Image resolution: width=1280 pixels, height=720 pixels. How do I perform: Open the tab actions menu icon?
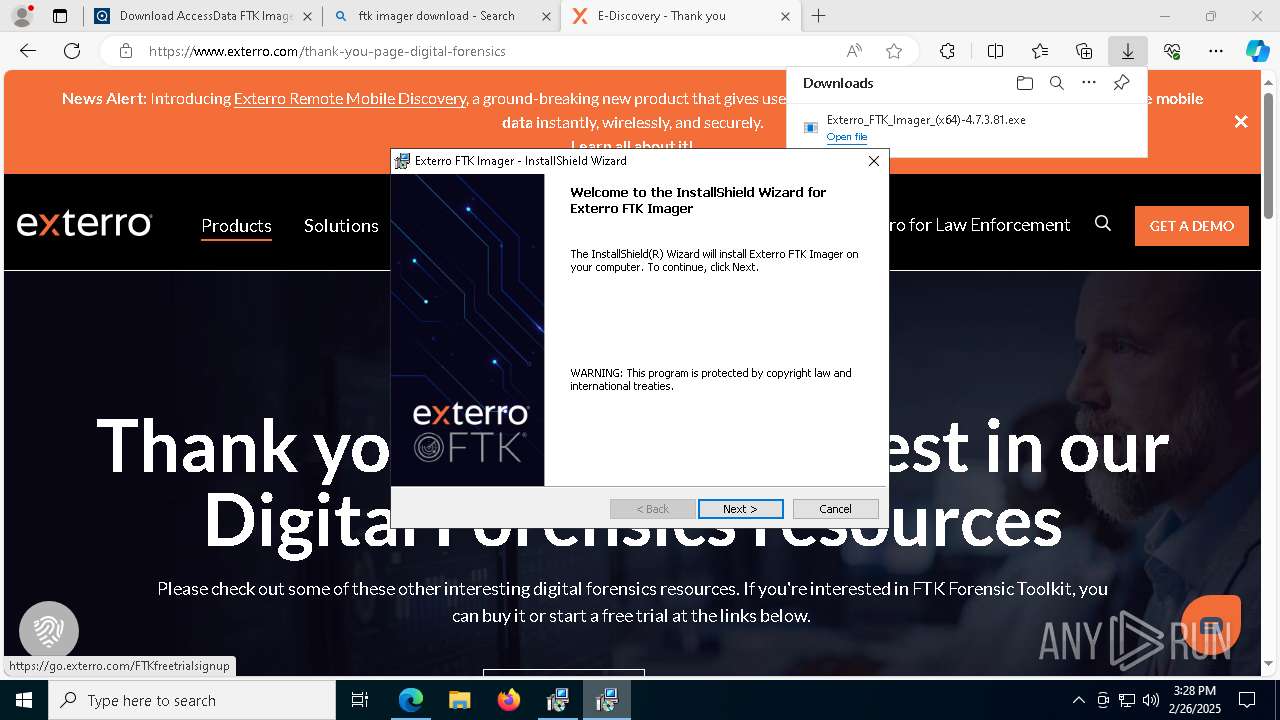[x=60, y=16]
